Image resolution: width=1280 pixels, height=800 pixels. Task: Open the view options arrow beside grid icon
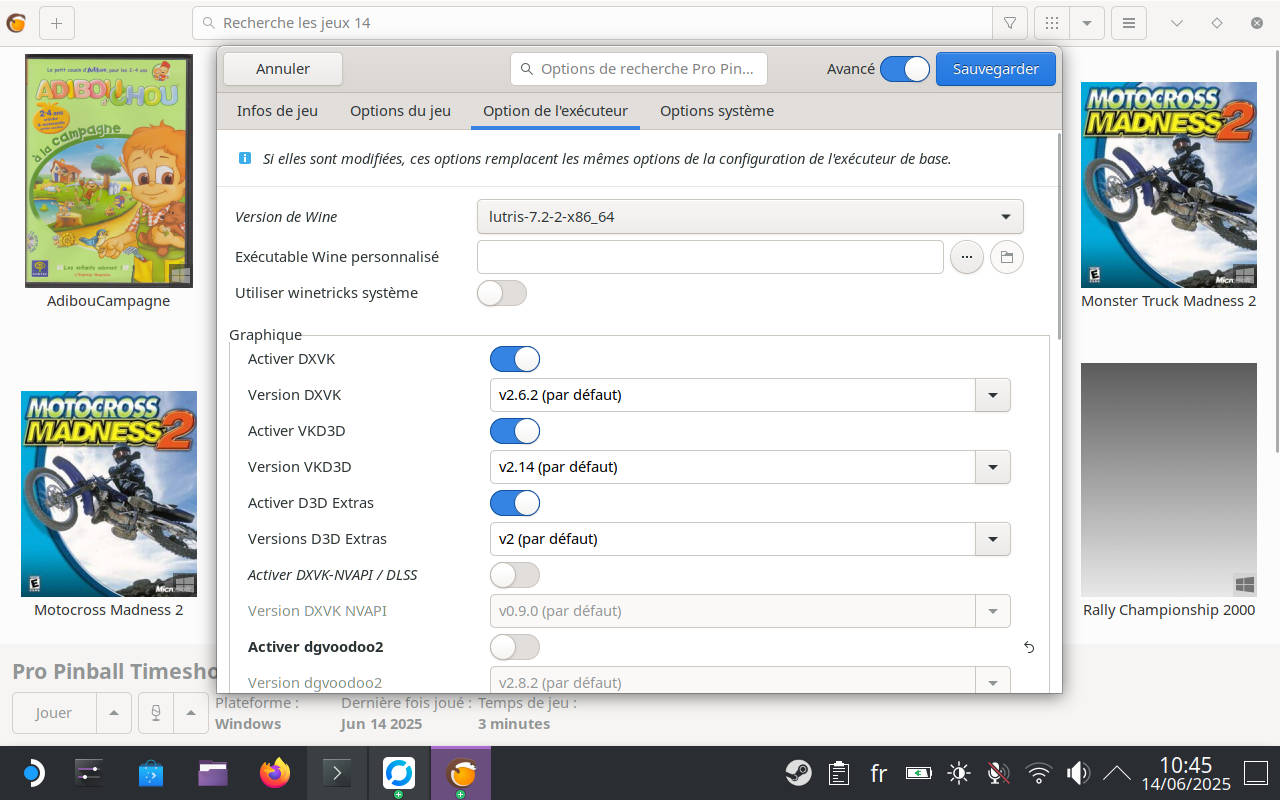click(1087, 23)
